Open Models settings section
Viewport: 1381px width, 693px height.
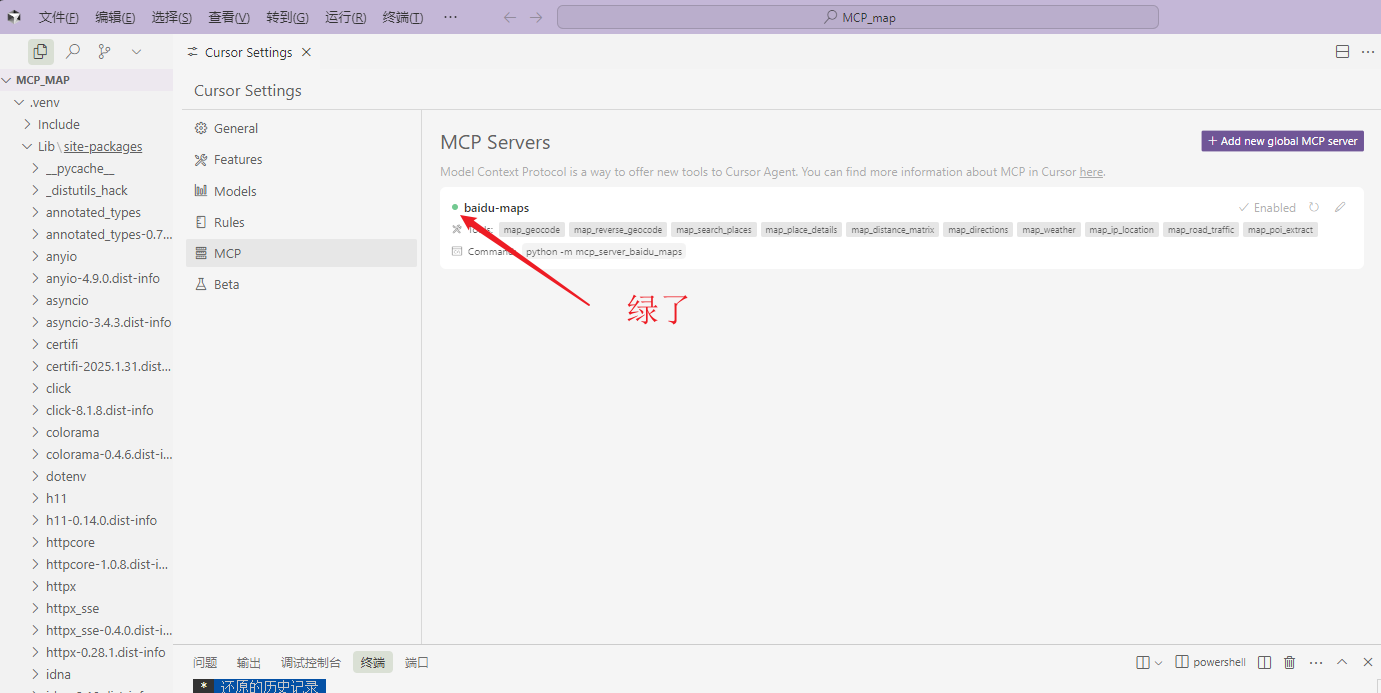(301, 191)
